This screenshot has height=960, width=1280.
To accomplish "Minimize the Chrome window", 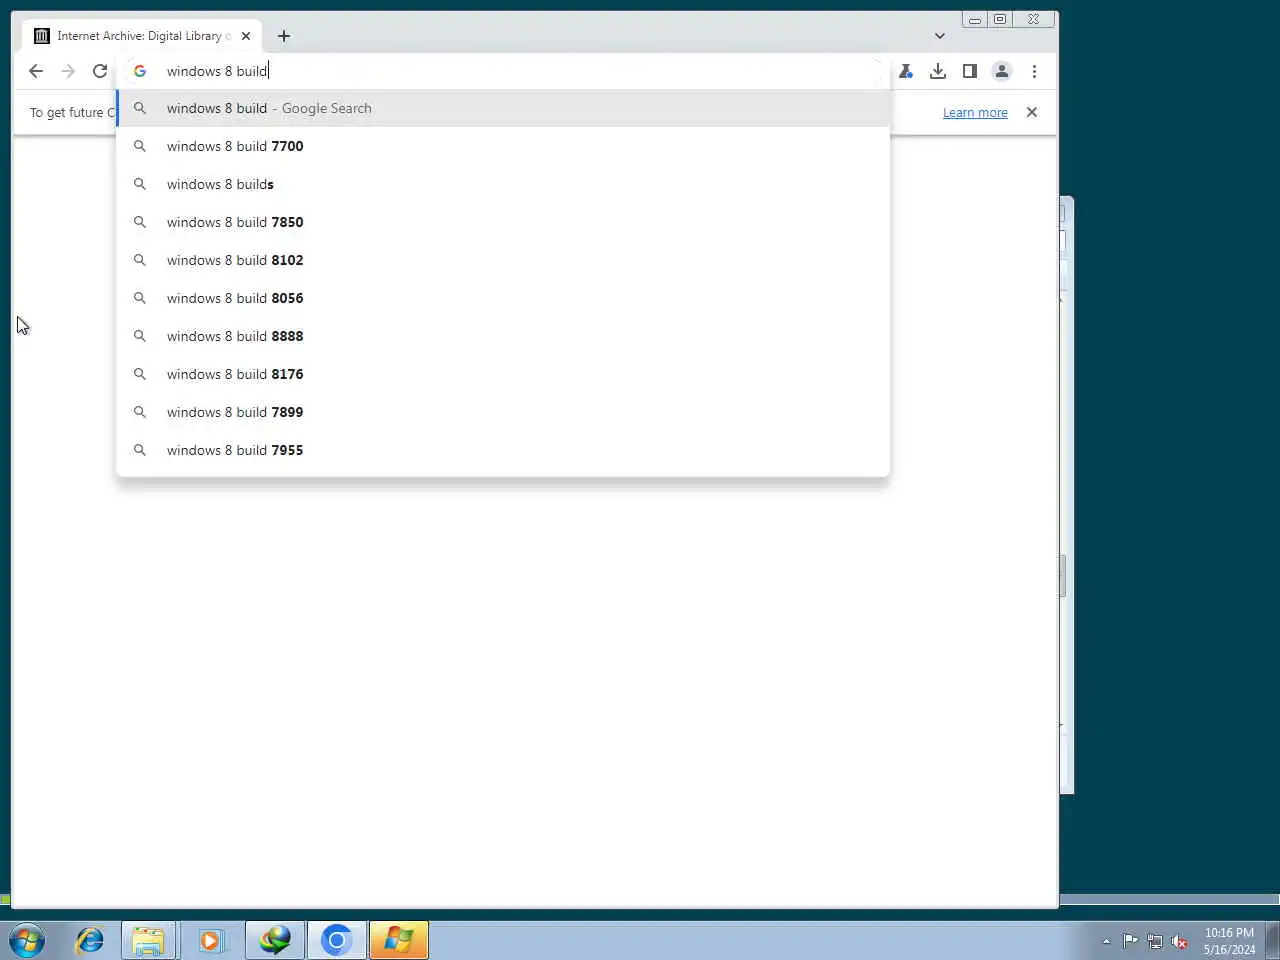I will point(975,19).
